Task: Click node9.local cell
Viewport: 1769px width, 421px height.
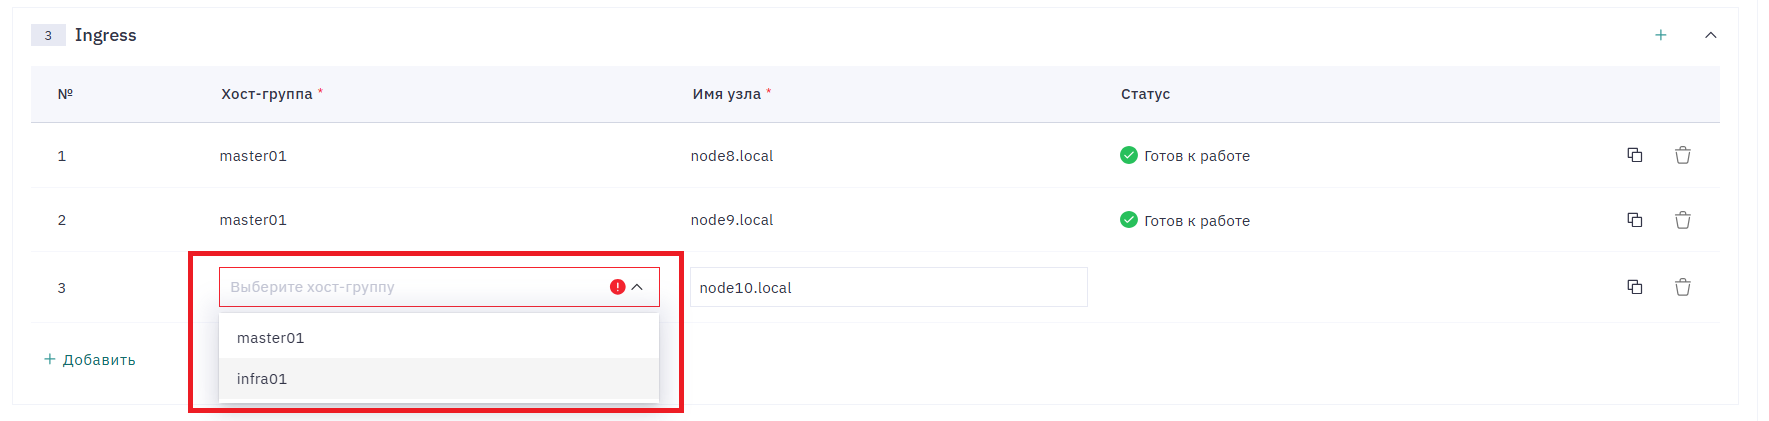Action: point(731,220)
